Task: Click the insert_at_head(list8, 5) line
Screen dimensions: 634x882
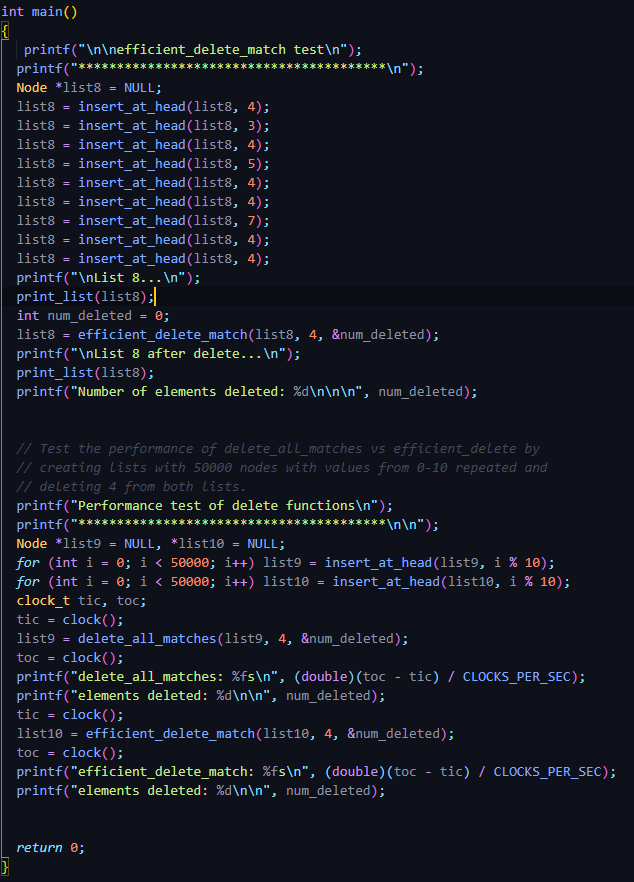Action: point(143,164)
